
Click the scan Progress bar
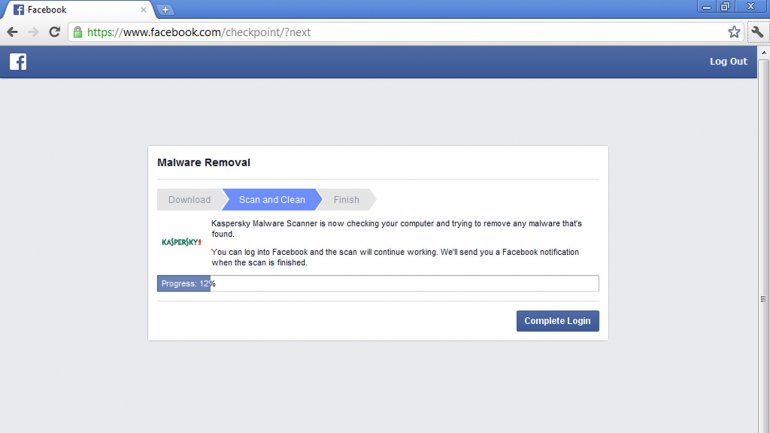pyautogui.click(x=378, y=284)
